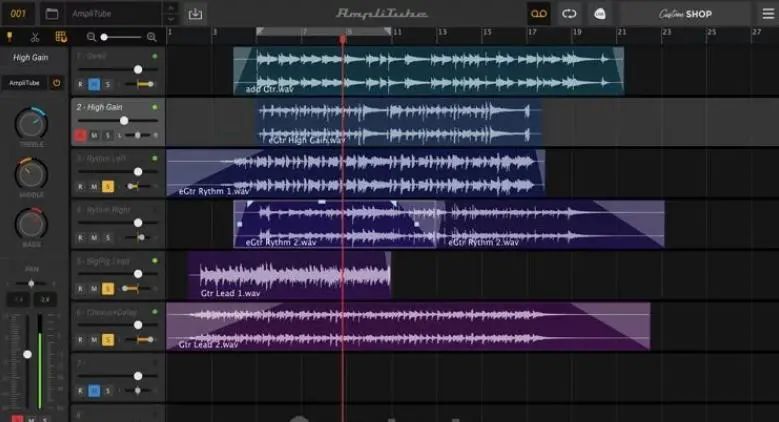Click bar 17 on the timeline ruler

click(x=532, y=32)
